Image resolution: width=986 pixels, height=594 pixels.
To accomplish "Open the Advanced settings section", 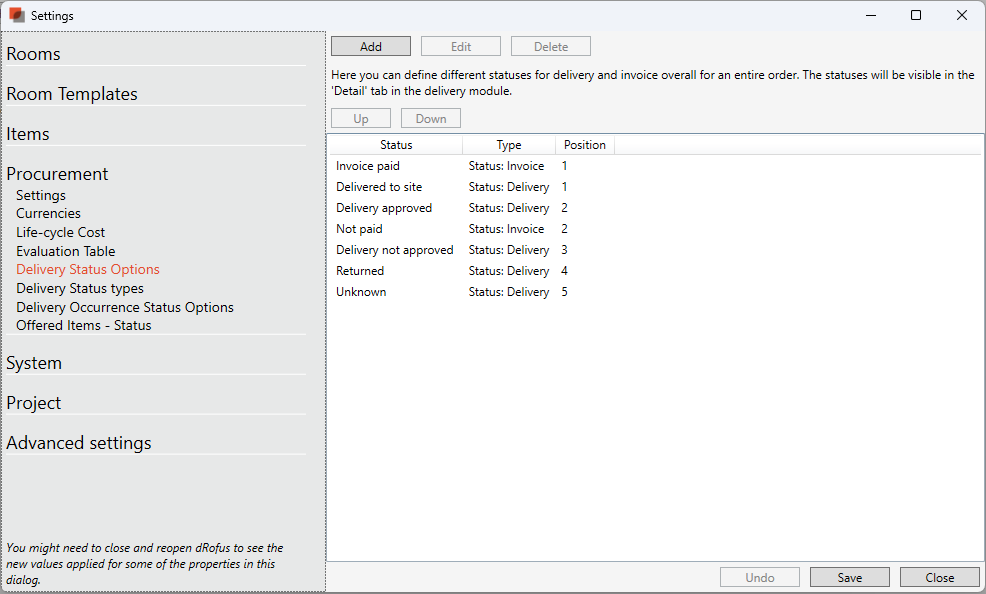I will [x=79, y=443].
